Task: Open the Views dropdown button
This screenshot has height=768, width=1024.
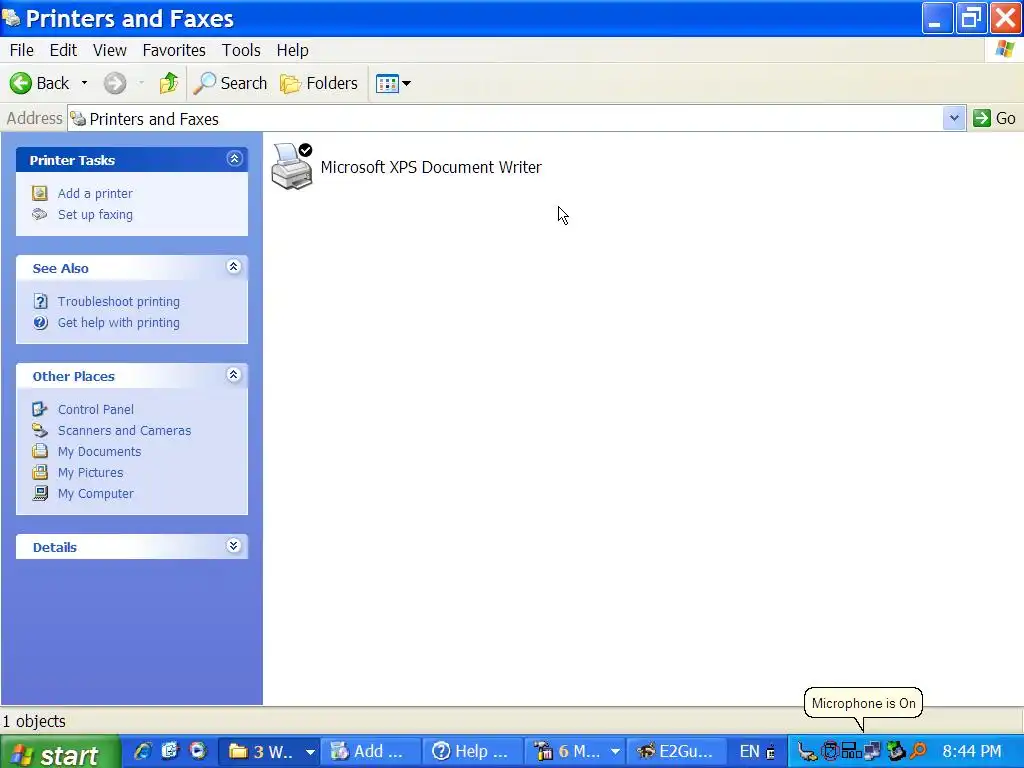Action: point(393,83)
